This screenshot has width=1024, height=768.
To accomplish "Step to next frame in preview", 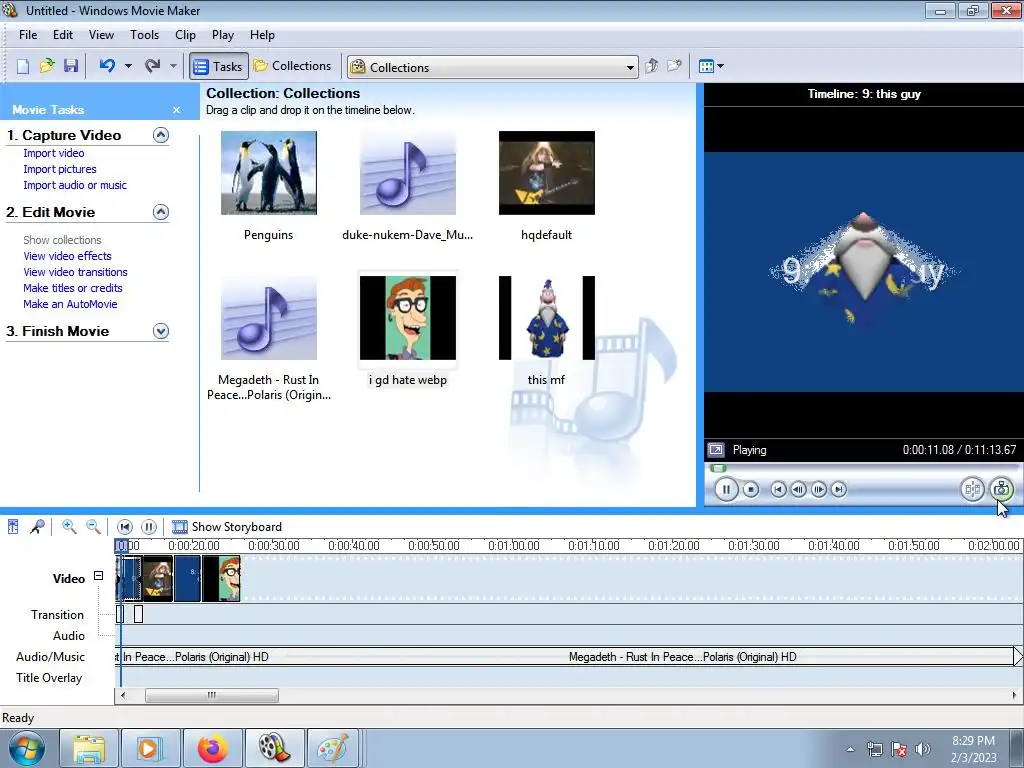I will pyautogui.click(x=818, y=489).
